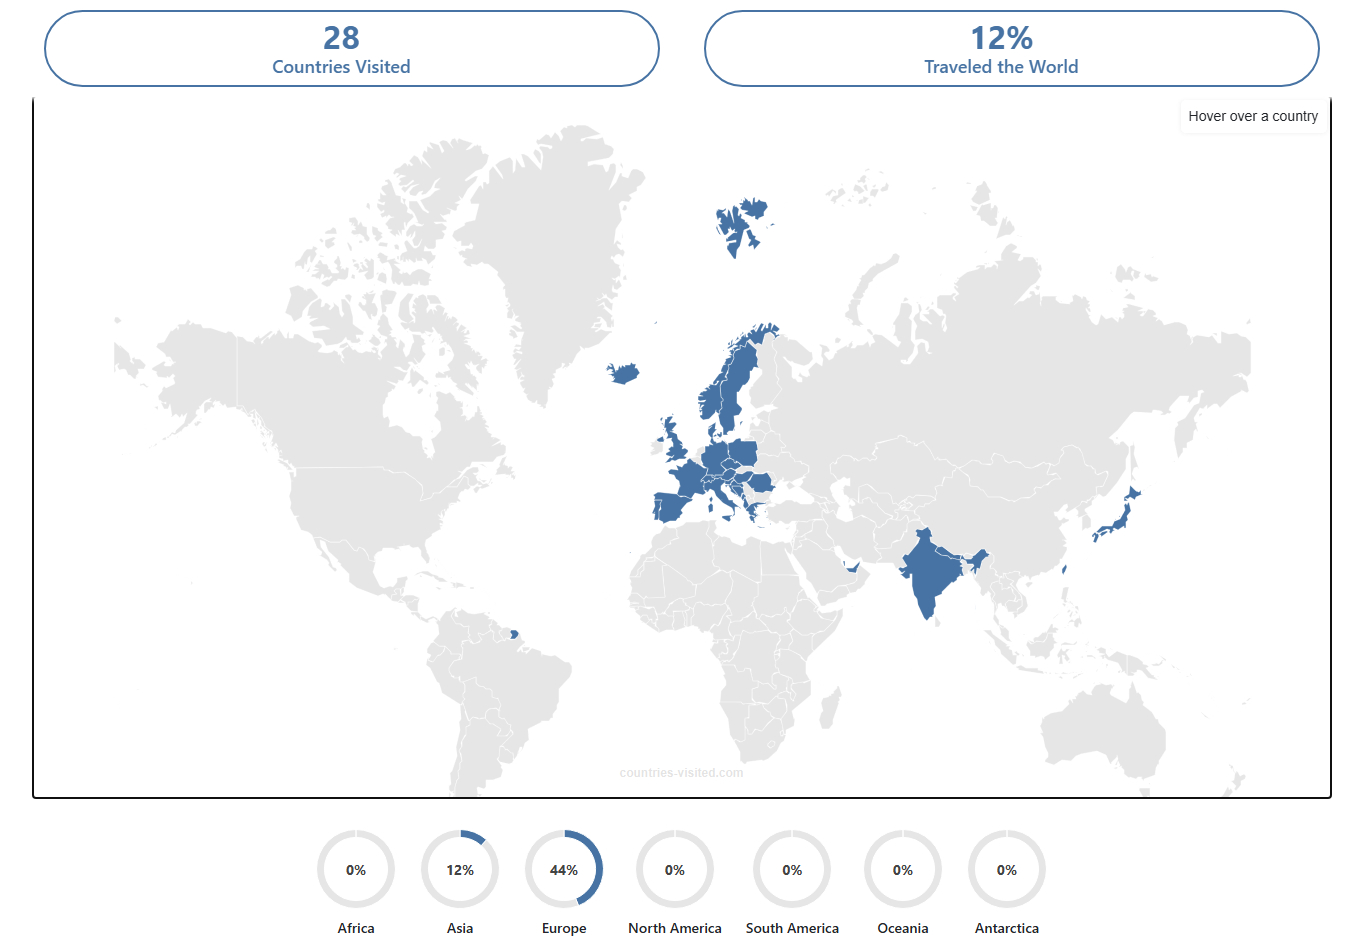The image size is (1354, 942).
Task: Select the Europe 44% progress ring
Action: coord(564,869)
